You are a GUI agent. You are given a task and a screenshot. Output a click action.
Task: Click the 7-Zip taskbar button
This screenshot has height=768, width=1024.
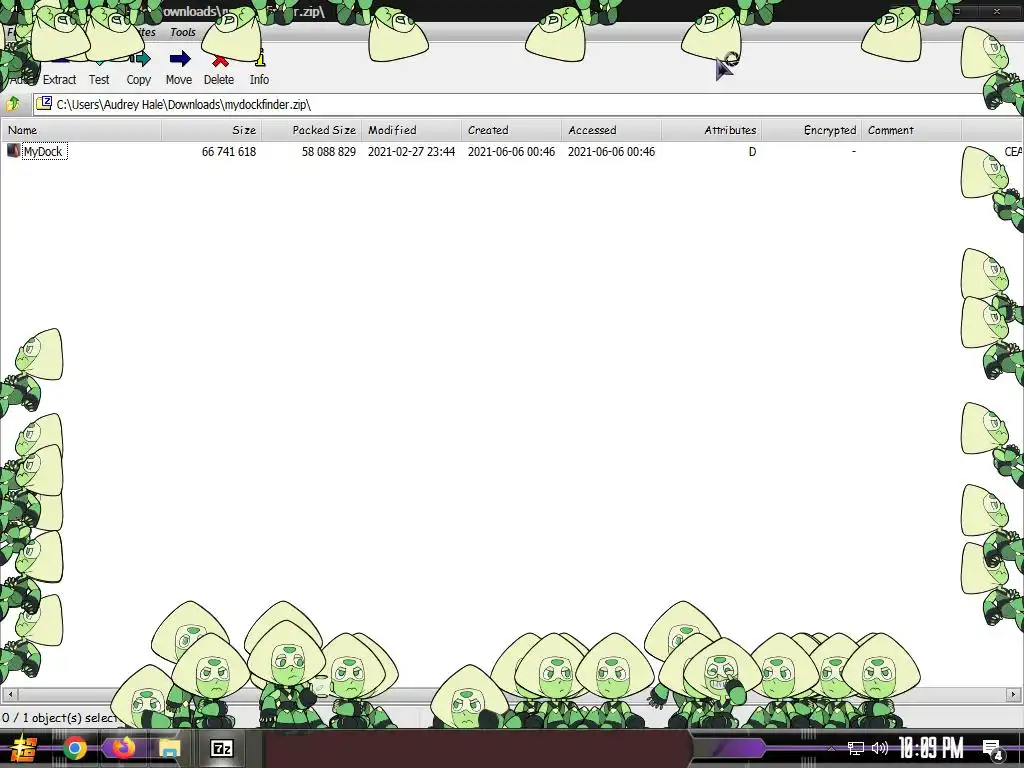coord(221,748)
